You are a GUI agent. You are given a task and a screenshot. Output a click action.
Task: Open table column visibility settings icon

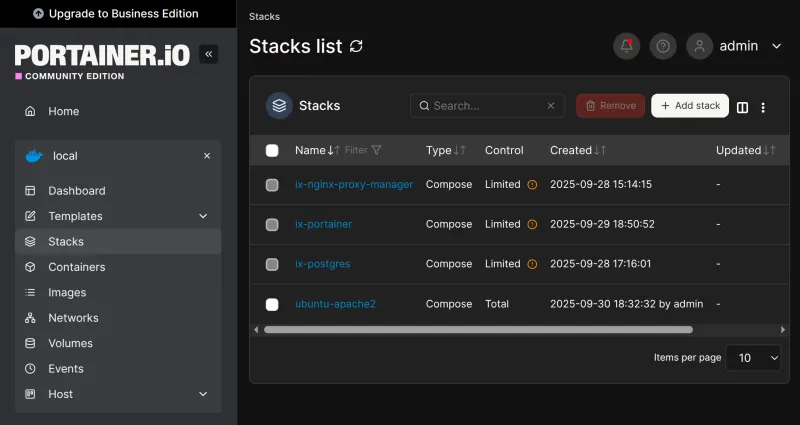click(x=742, y=107)
